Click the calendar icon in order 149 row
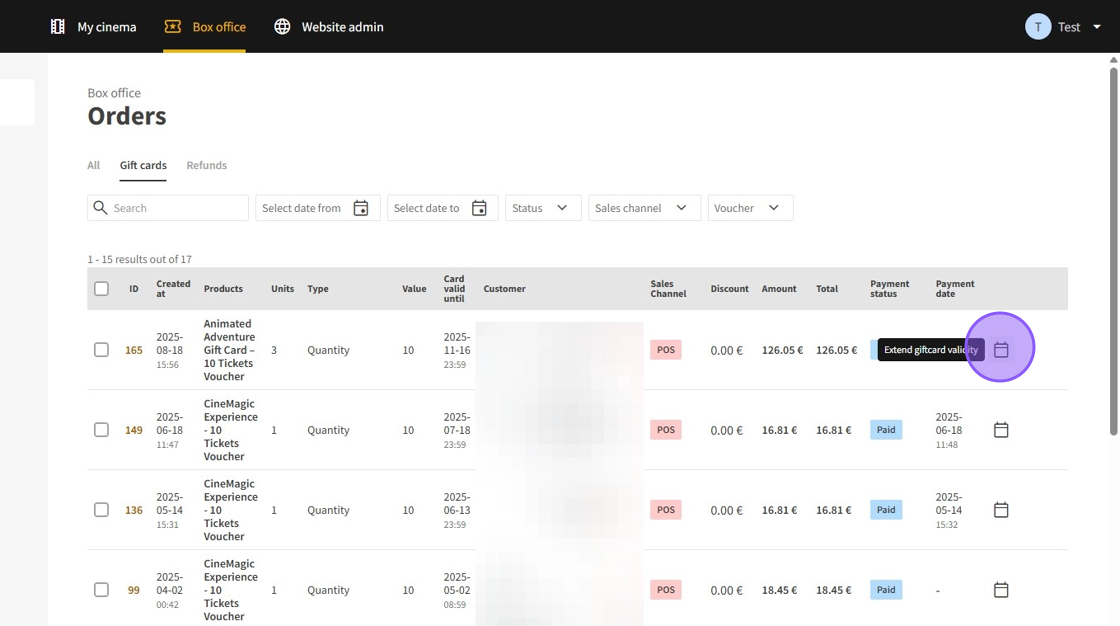Image resolution: width=1120 pixels, height=626 pixels. pyautogui.click(x=1001, y=430)
